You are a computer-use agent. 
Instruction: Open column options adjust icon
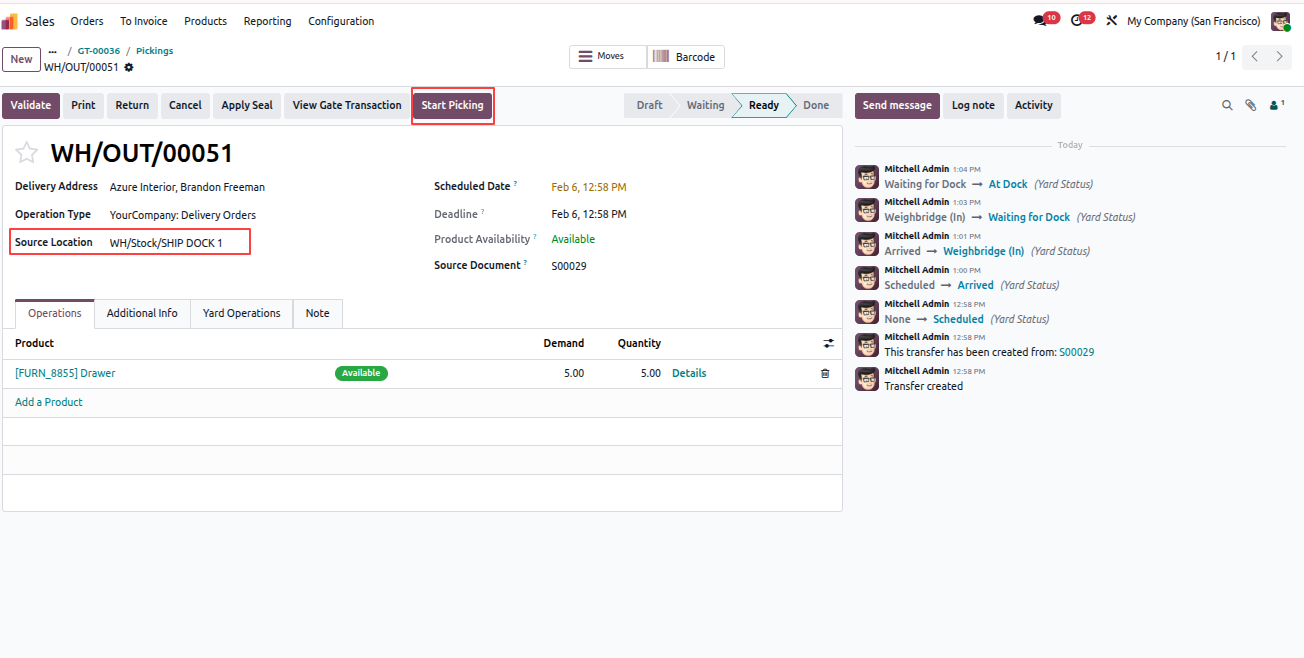click(x=828, y=343)
